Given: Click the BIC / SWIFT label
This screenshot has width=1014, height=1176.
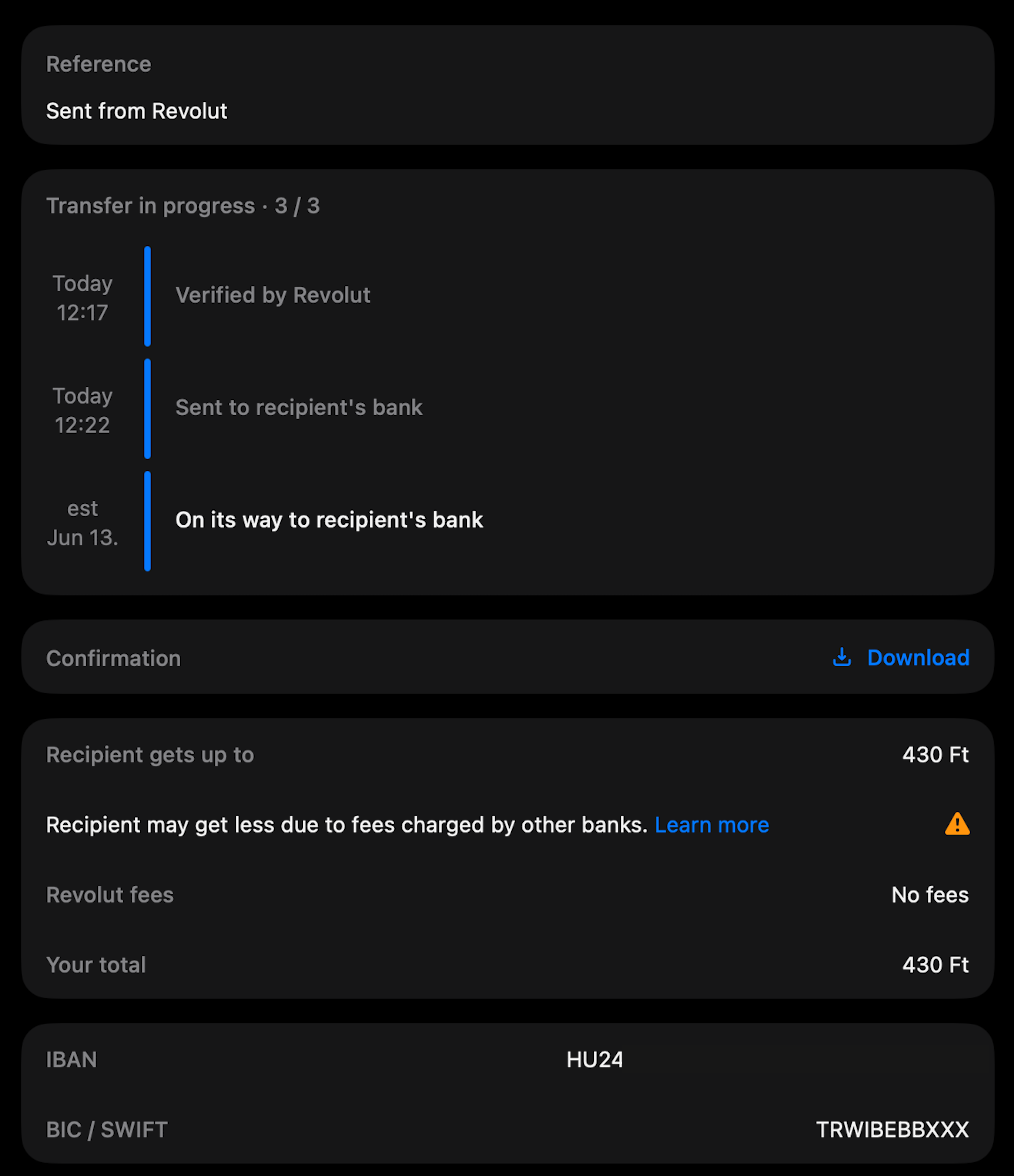Looking at the screenshot, I should [x=107, y=1130].
